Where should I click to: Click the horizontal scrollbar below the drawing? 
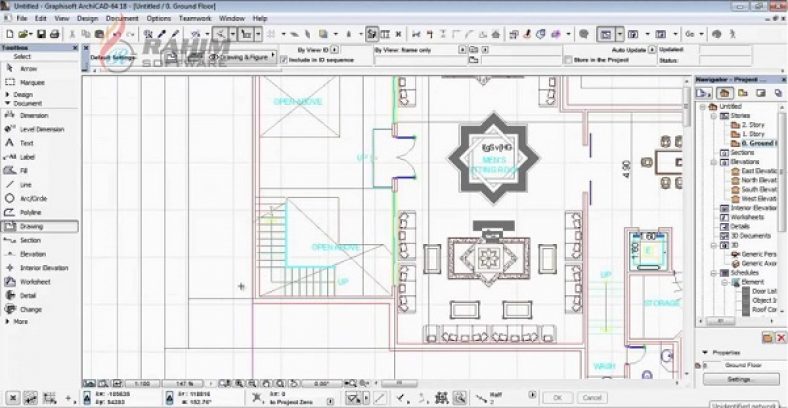tap(399, 383)
